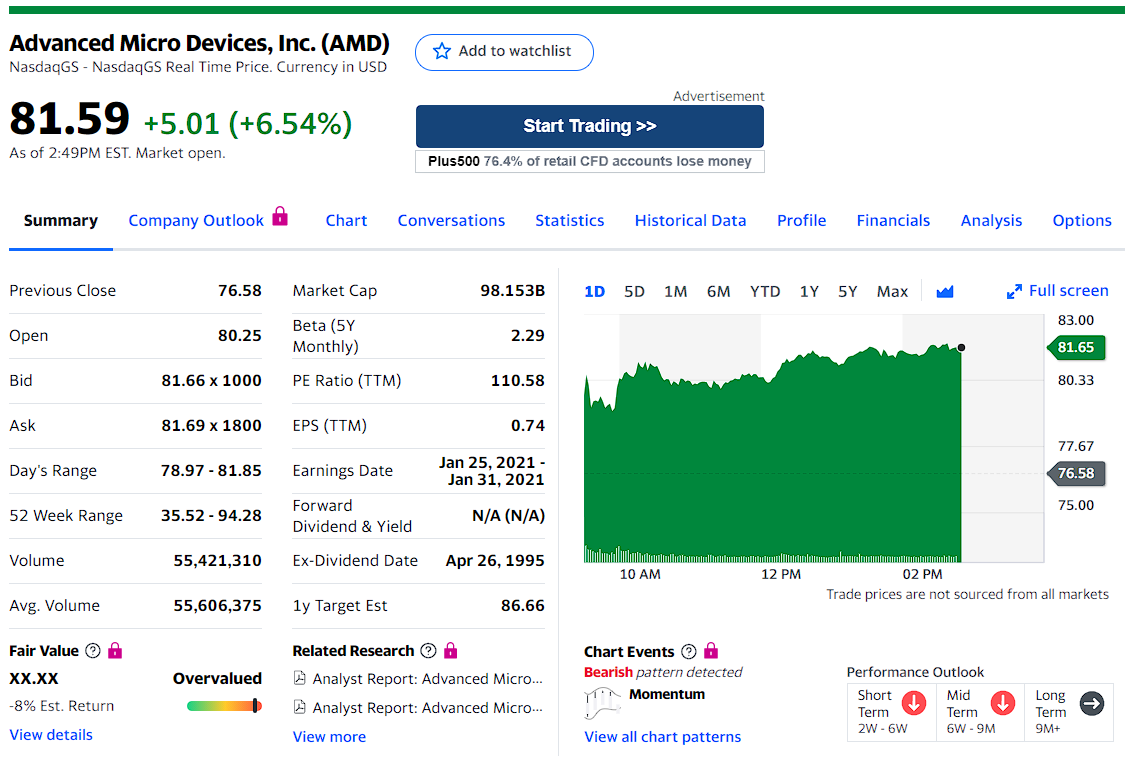Select the 1D chart range

(x=595, y=291)
